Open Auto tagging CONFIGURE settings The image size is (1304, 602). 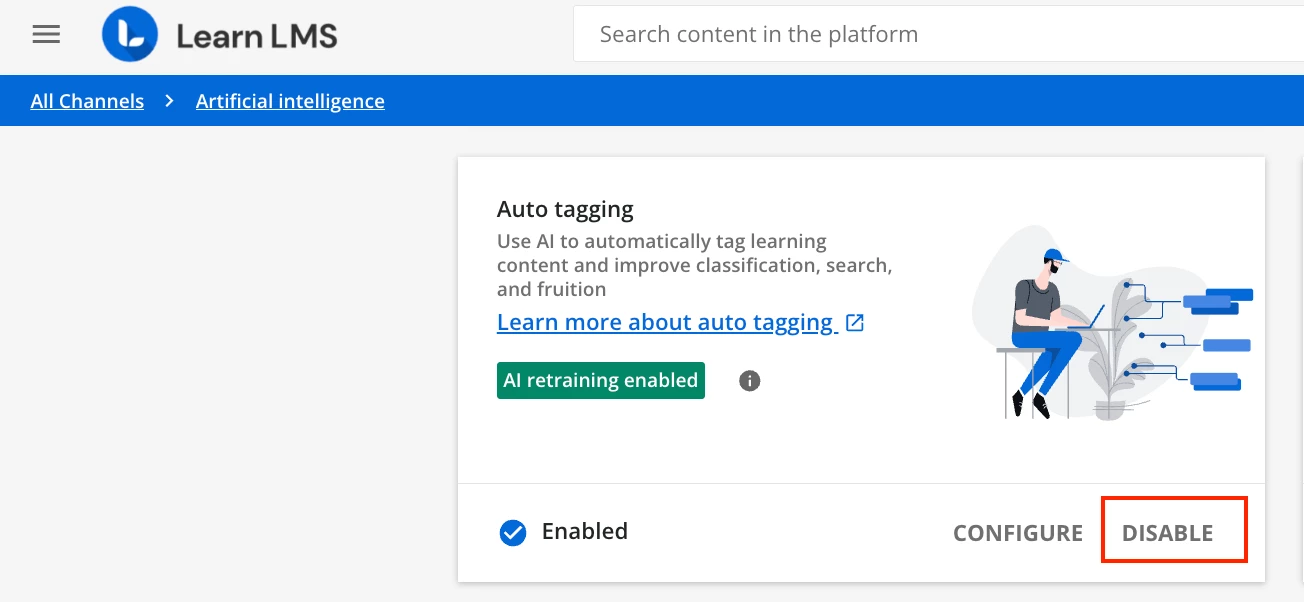pyautogui.click(x=1017, y=533)
